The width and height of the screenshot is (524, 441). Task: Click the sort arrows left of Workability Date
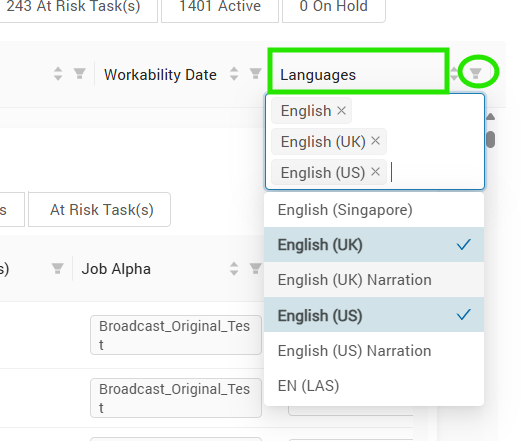[x=58, y=74]
